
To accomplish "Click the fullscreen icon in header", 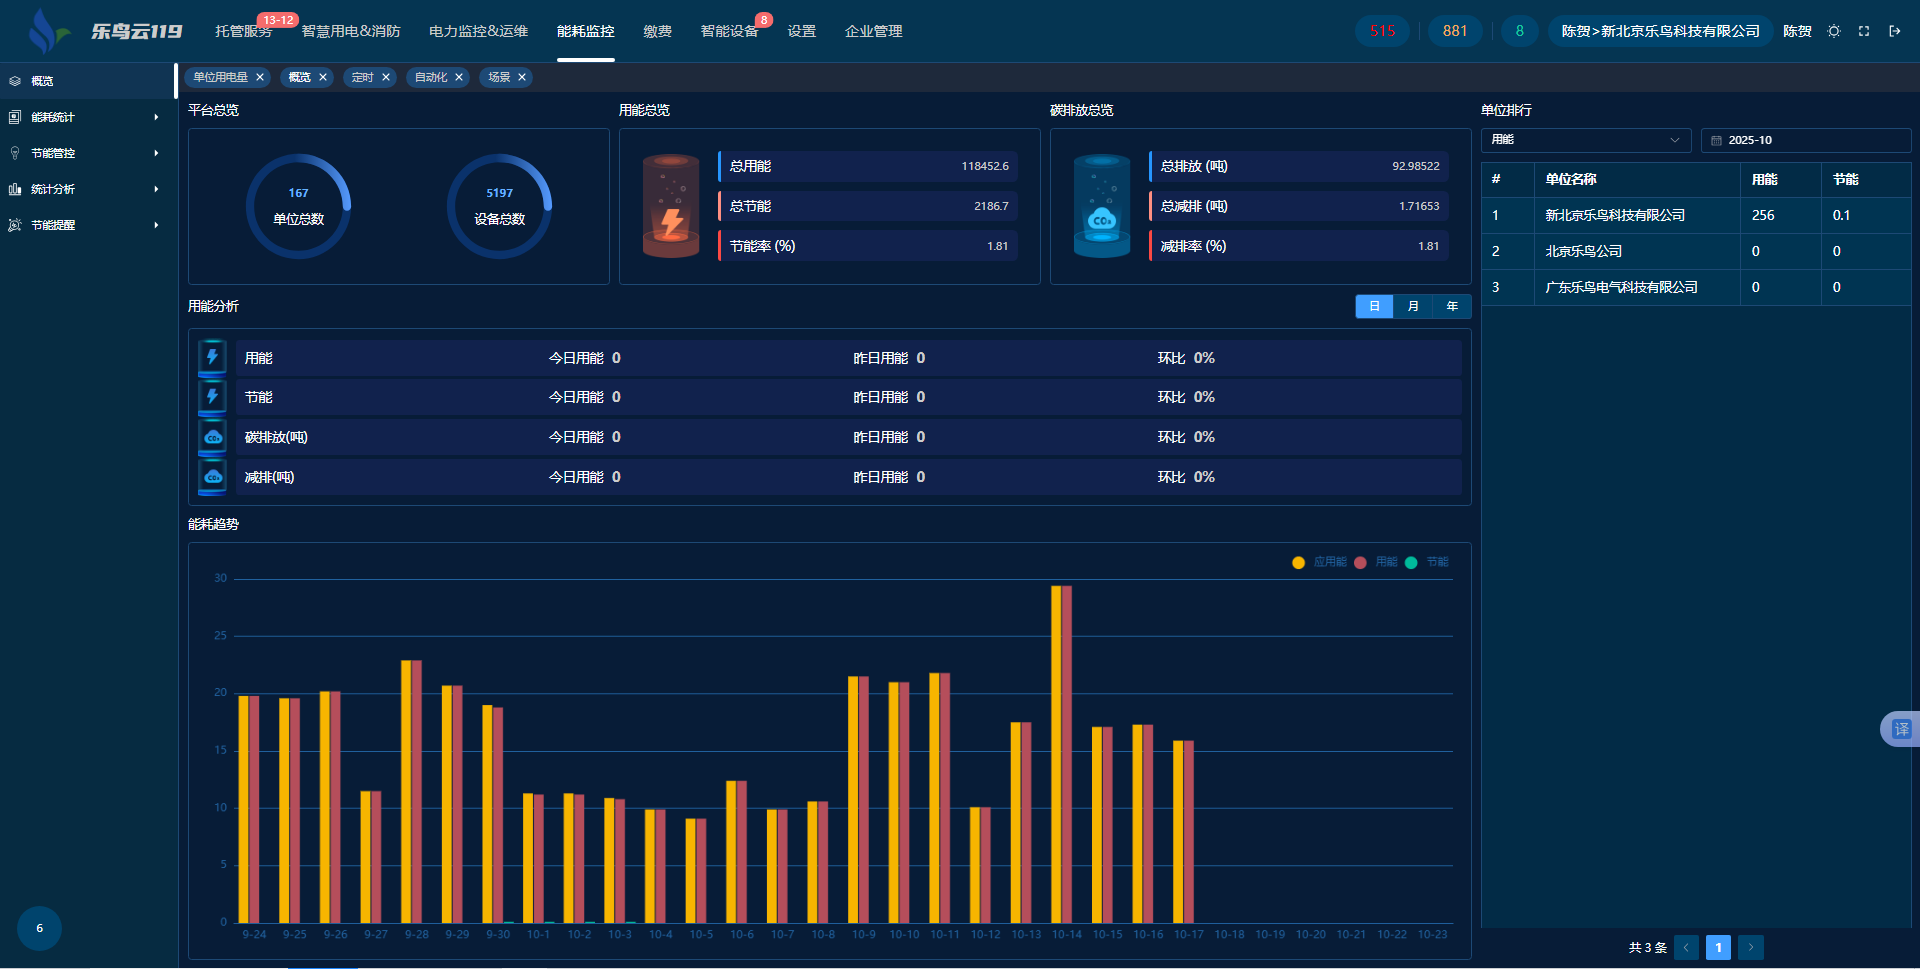I will click(x=1864, y=31).
